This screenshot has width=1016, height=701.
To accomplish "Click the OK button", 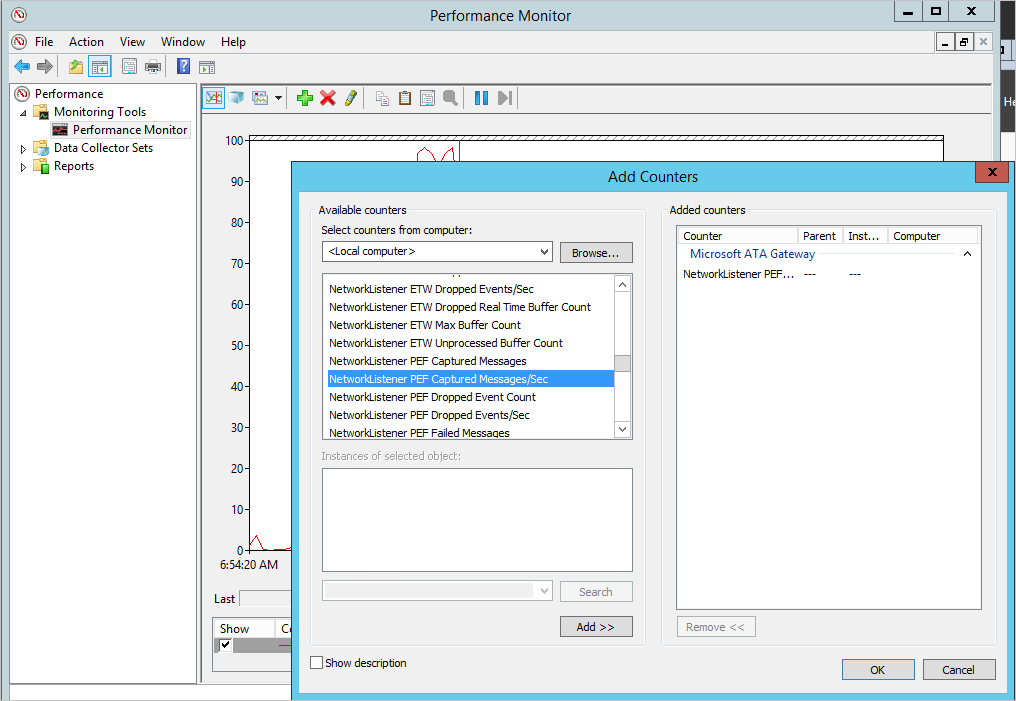I will point(878,670).
